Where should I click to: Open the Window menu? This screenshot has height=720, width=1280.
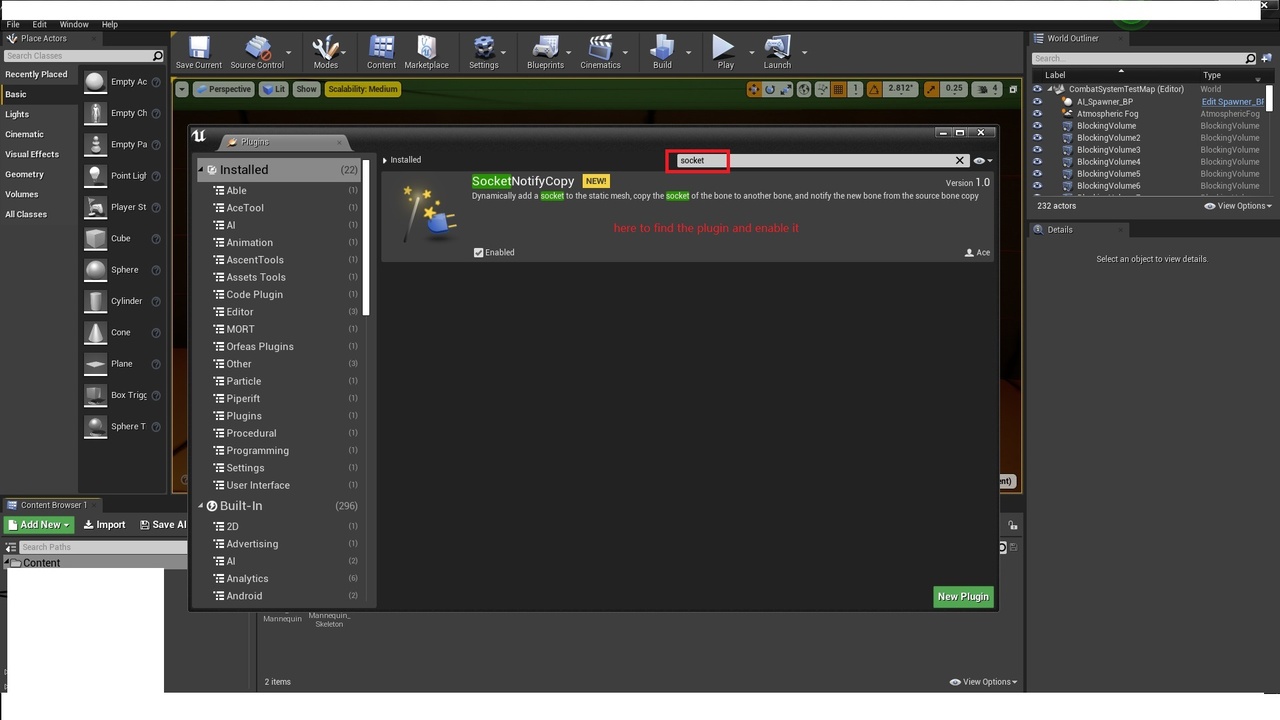tap(74, 24)
